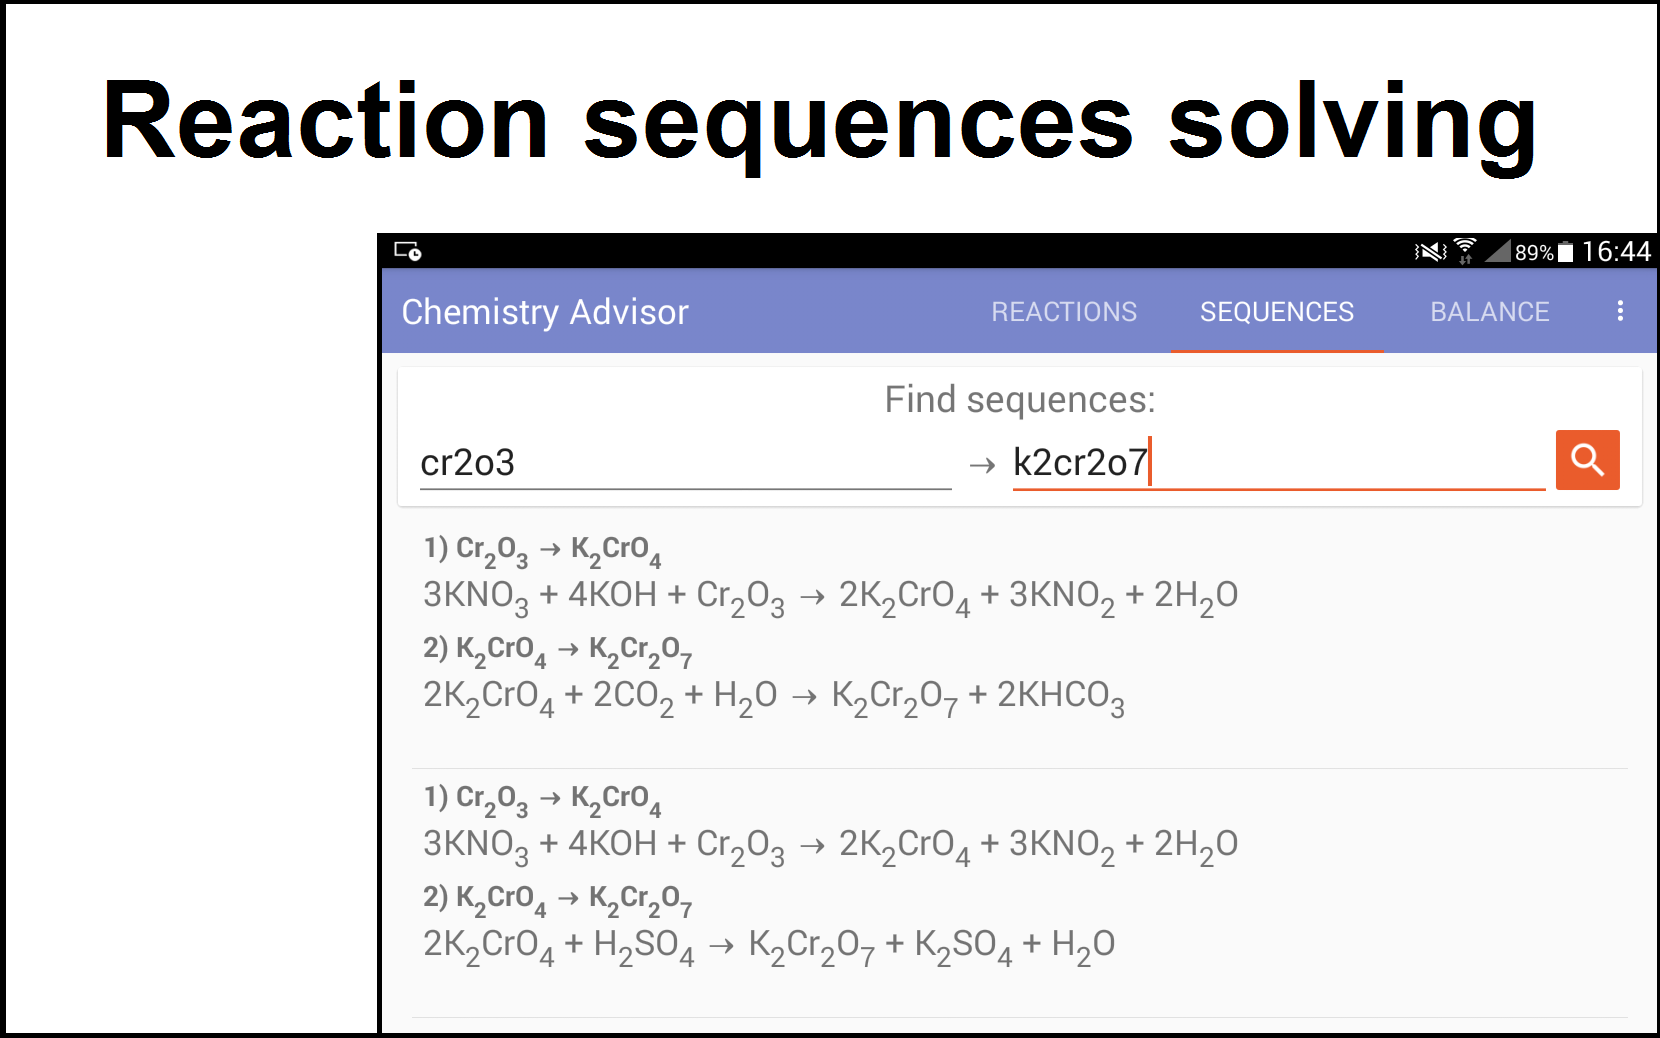
Task: Open the BALANCE tab
Action: click(x=1489, y=312)
